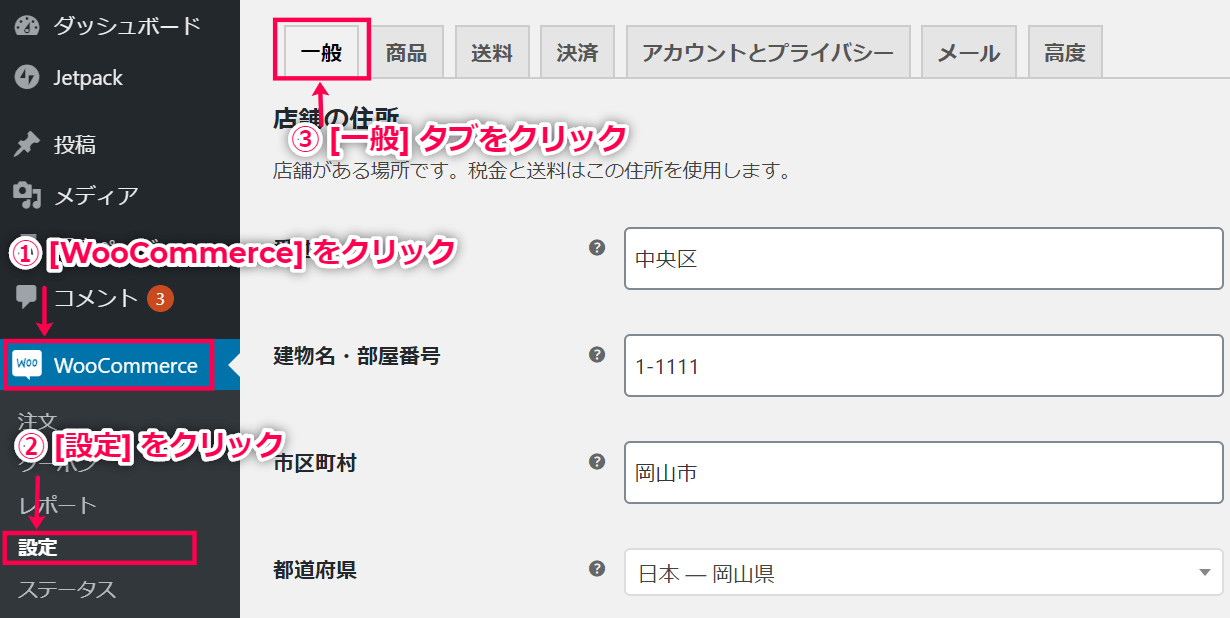Click the media icon next to メディア

(27, 196)
